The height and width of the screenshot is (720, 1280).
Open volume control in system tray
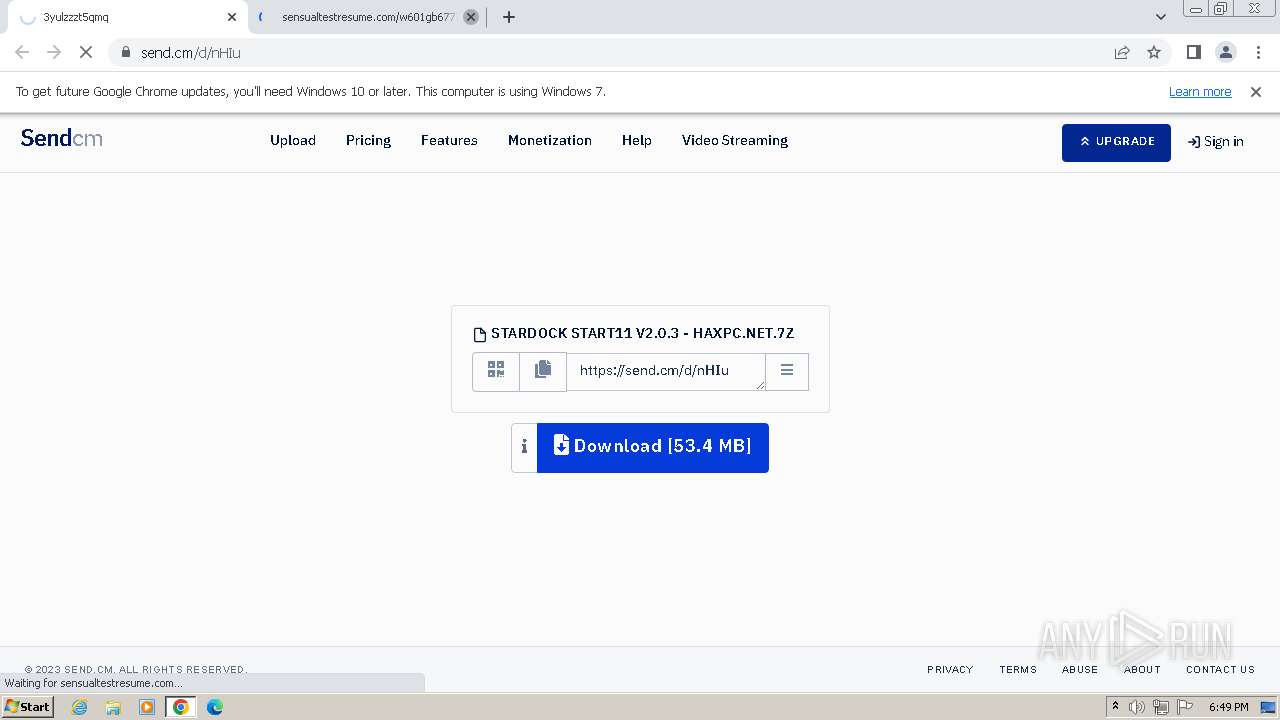(x=1137, y=707)
